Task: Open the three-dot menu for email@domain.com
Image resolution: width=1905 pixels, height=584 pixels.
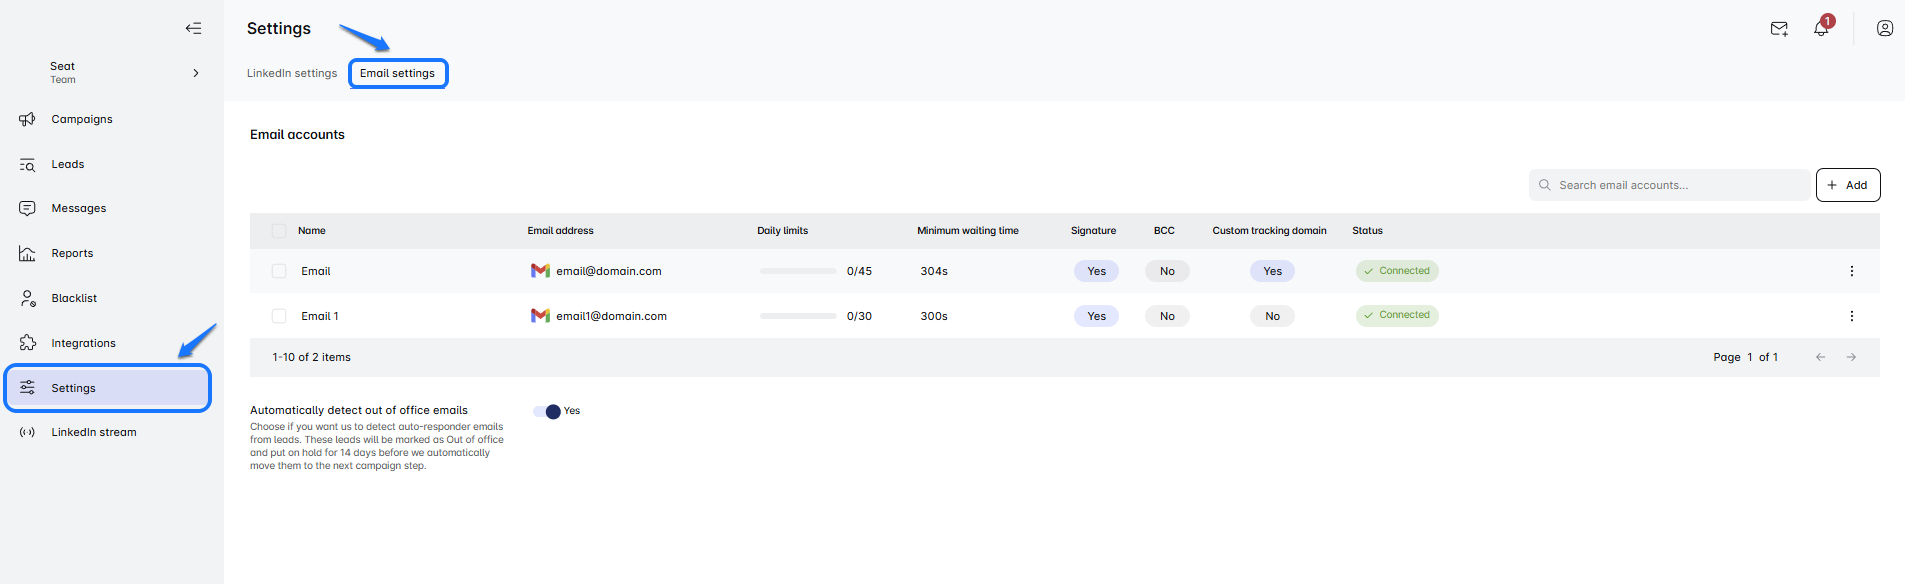Action: coord(1851,271)
